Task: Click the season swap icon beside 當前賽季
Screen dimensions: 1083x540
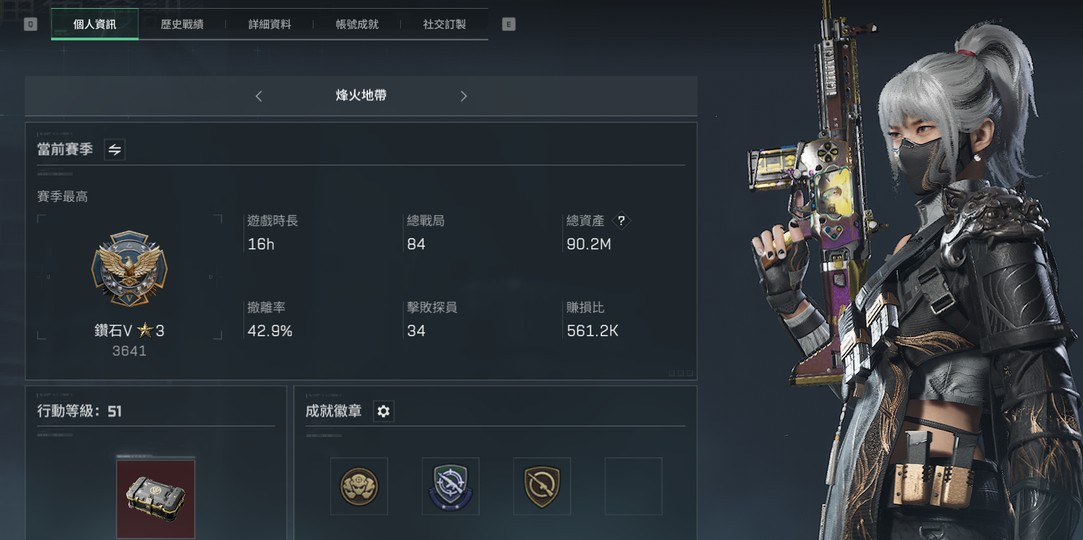Action: pyautogui.click(x=115, y=149)
